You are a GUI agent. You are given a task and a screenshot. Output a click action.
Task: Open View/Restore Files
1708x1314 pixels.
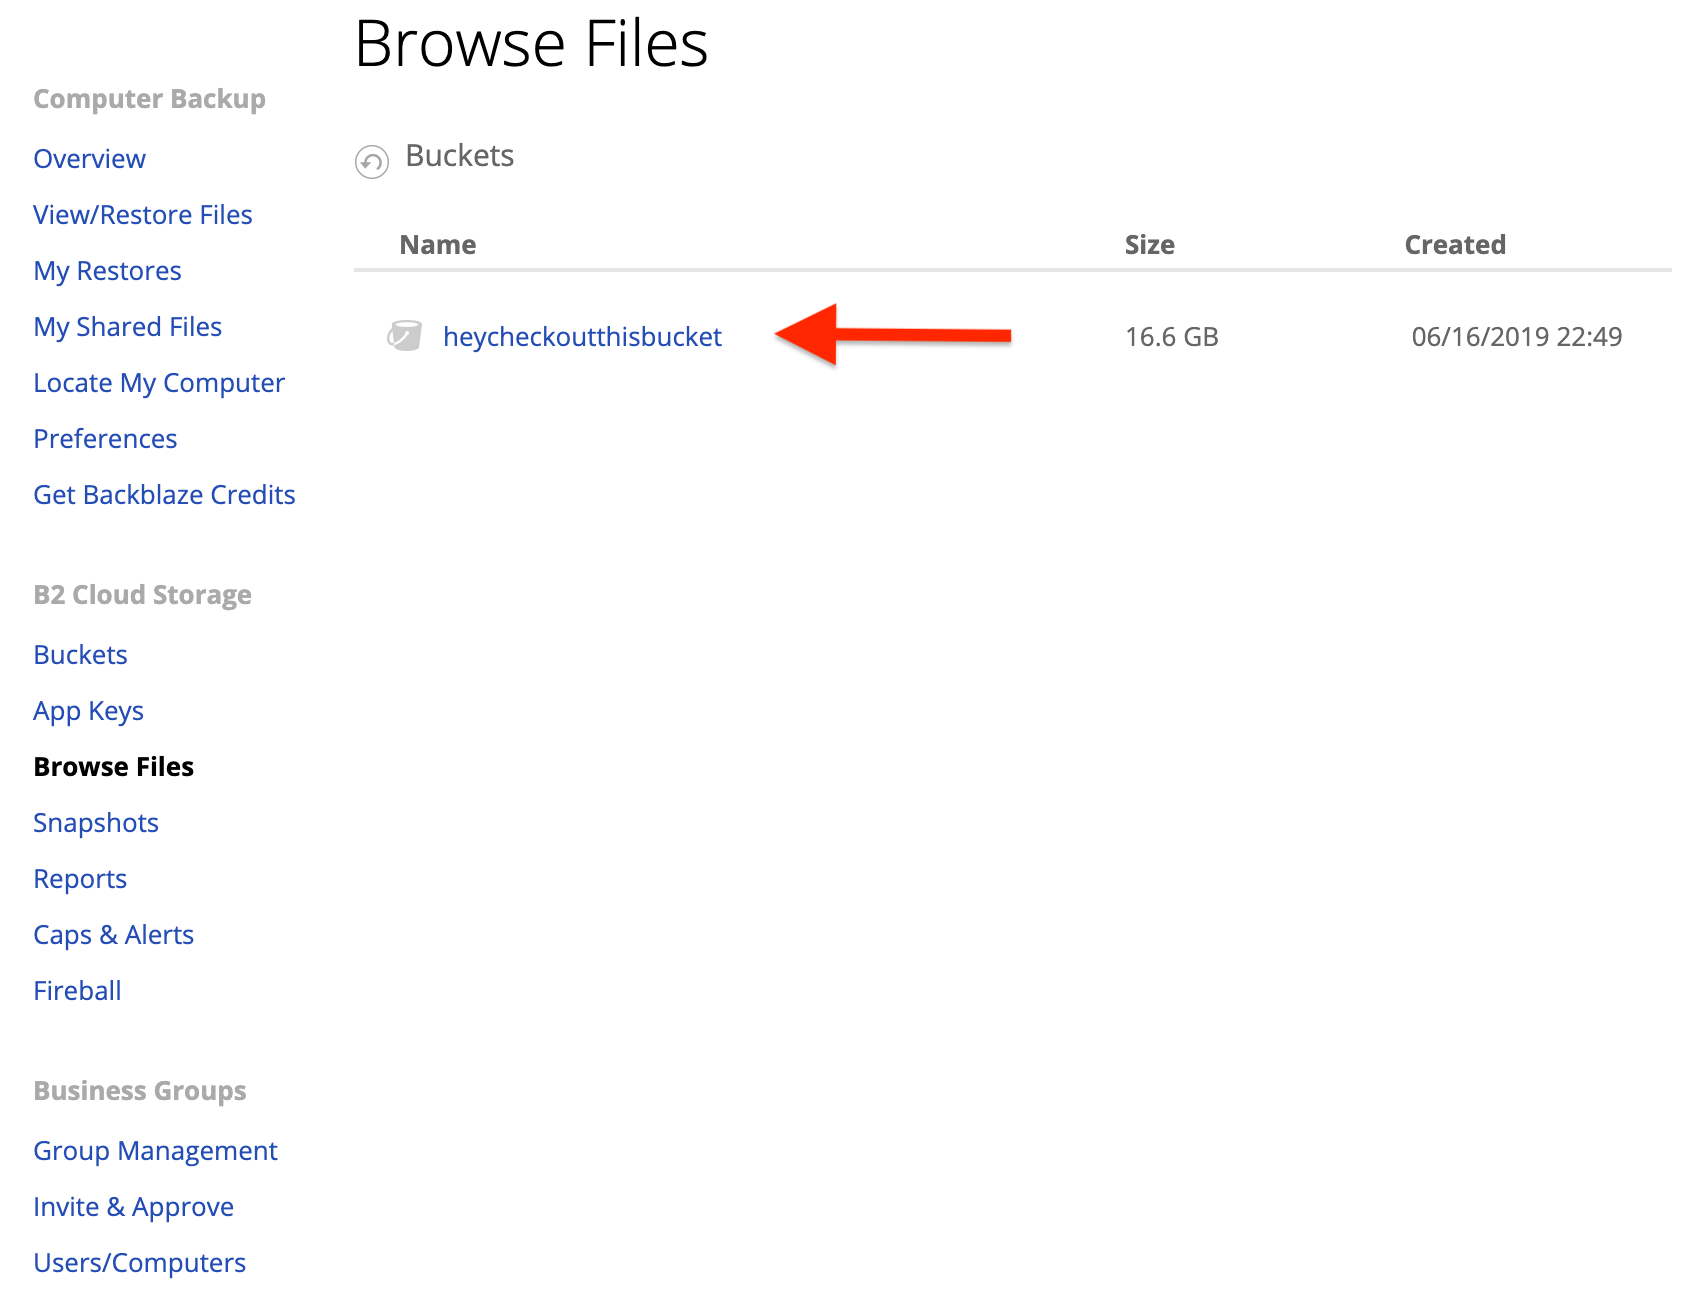tap(143, 215)
